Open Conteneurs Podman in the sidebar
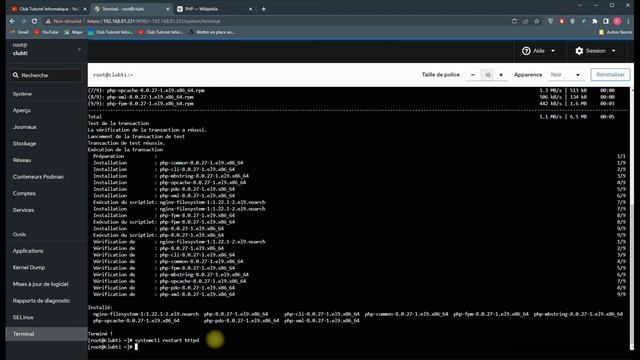The height and width of the screenshot is (360, 640). coord(38,177)
